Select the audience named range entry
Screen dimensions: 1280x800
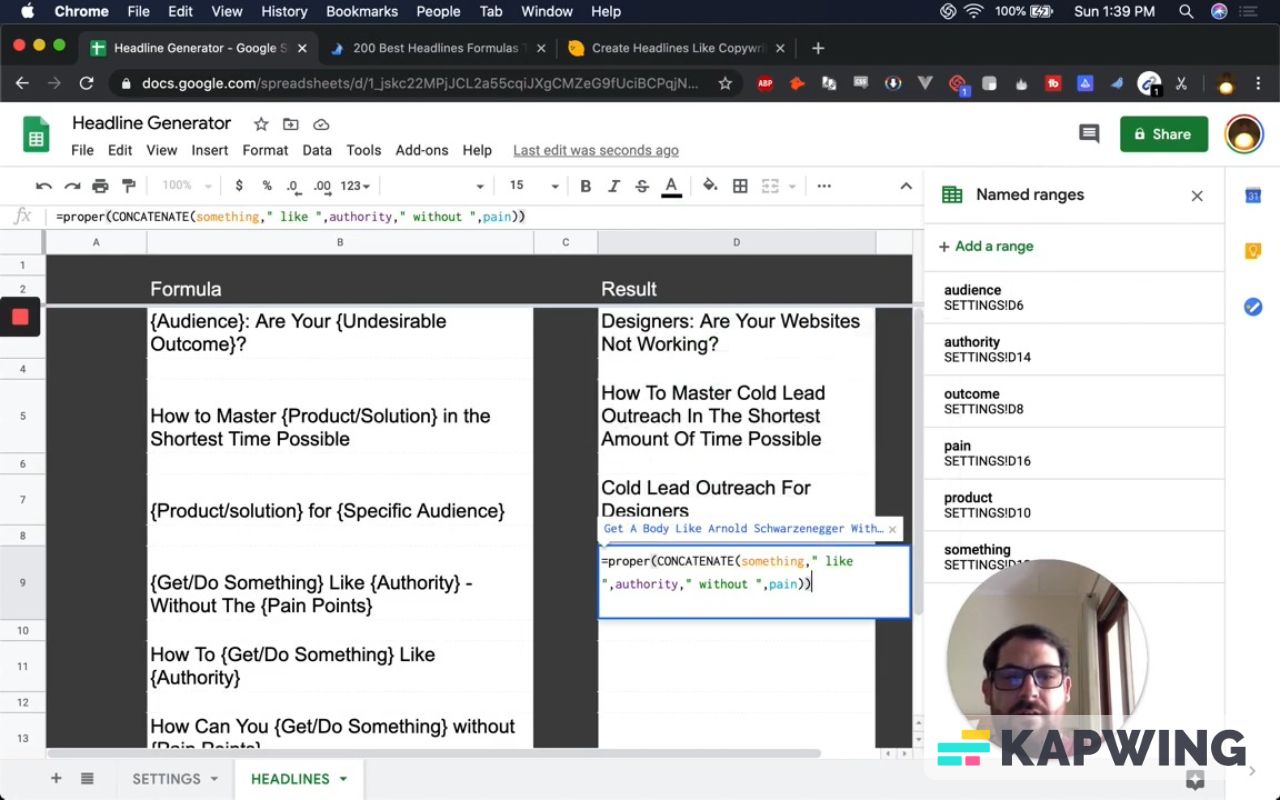(1073, 297)
